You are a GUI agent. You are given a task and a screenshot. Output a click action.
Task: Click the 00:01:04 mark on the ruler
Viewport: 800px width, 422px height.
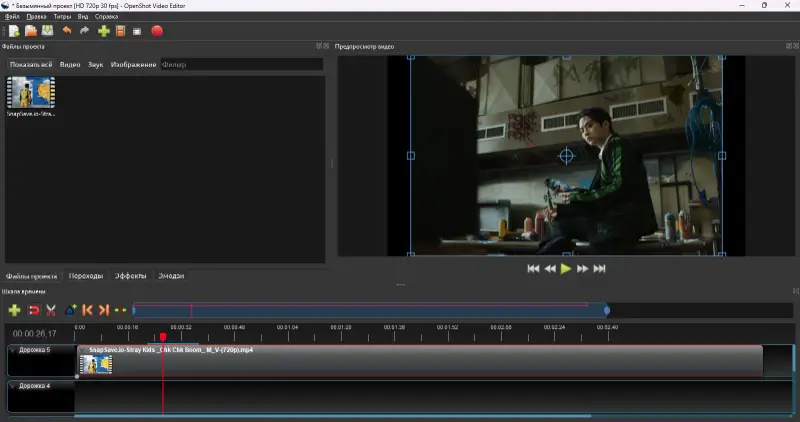coord(288,327)
